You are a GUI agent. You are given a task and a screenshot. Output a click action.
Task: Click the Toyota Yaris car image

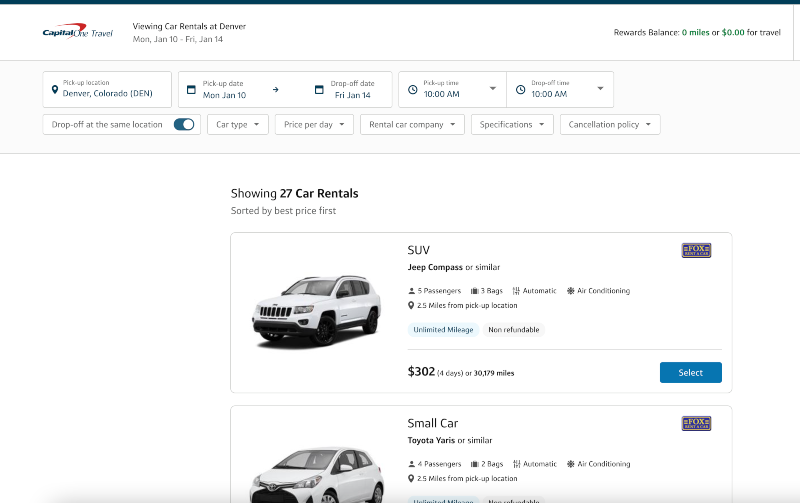pyautogui.click(x=315, y=470)
